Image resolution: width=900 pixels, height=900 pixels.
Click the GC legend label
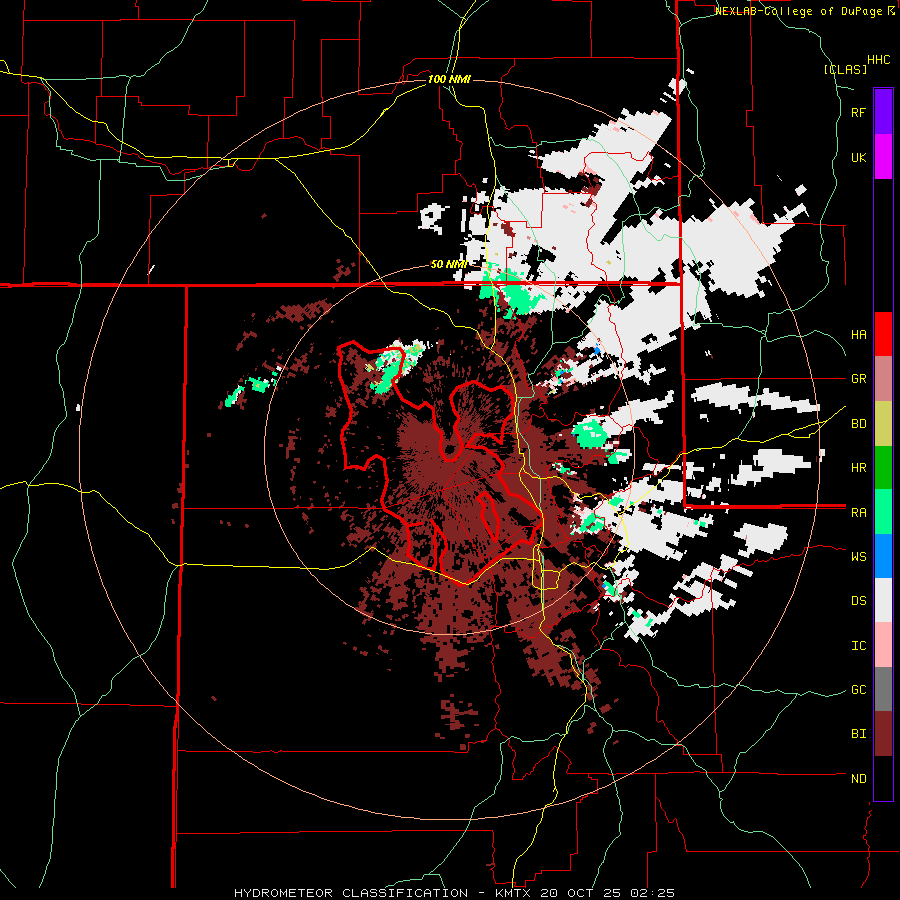point(858,690)
